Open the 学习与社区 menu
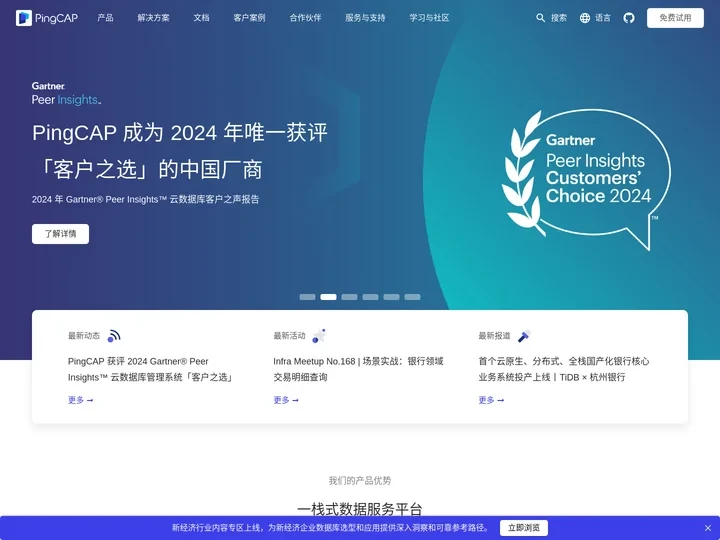The width and height of the screenshot is (720, 540). (x=429, y=18)
